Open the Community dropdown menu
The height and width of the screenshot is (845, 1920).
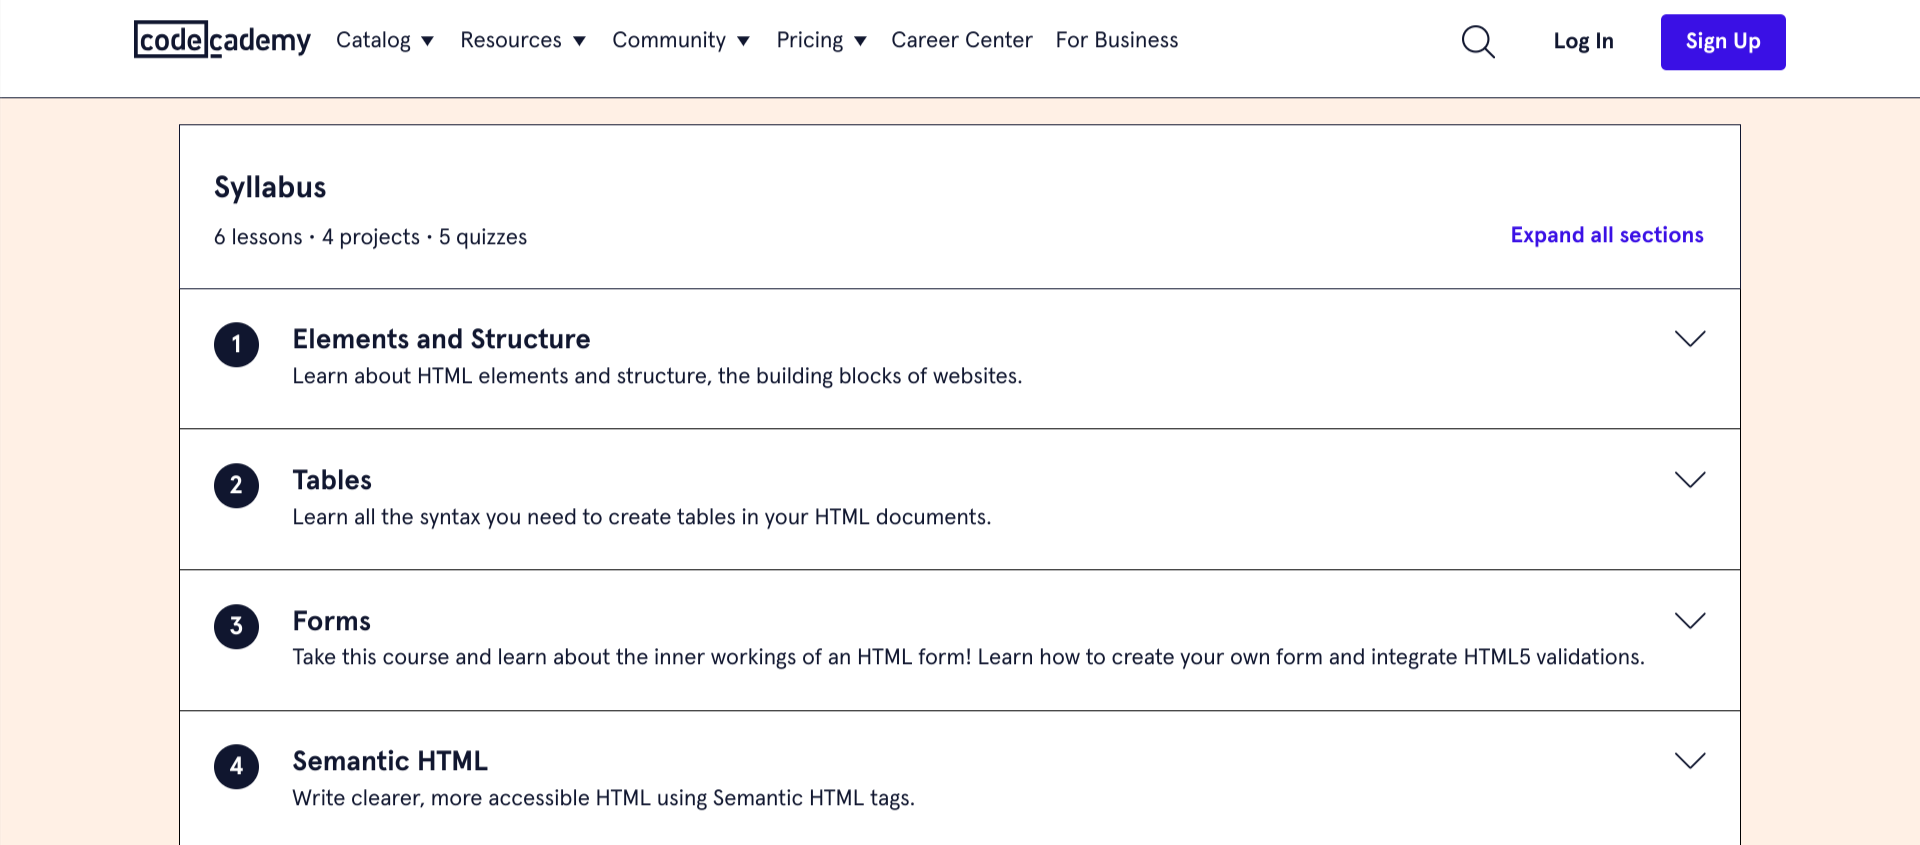coord(680,40)
